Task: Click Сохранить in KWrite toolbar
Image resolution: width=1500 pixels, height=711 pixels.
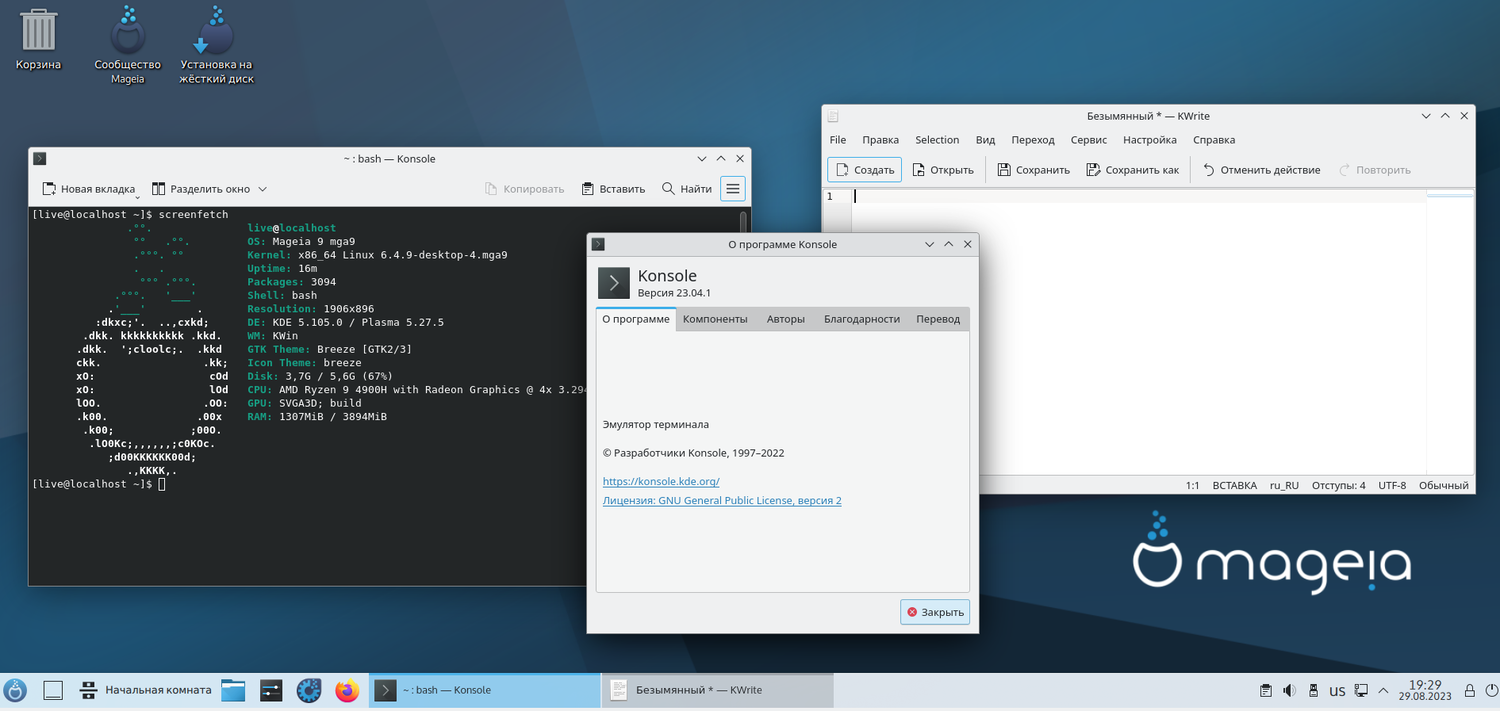Action: coord(1033,170)
